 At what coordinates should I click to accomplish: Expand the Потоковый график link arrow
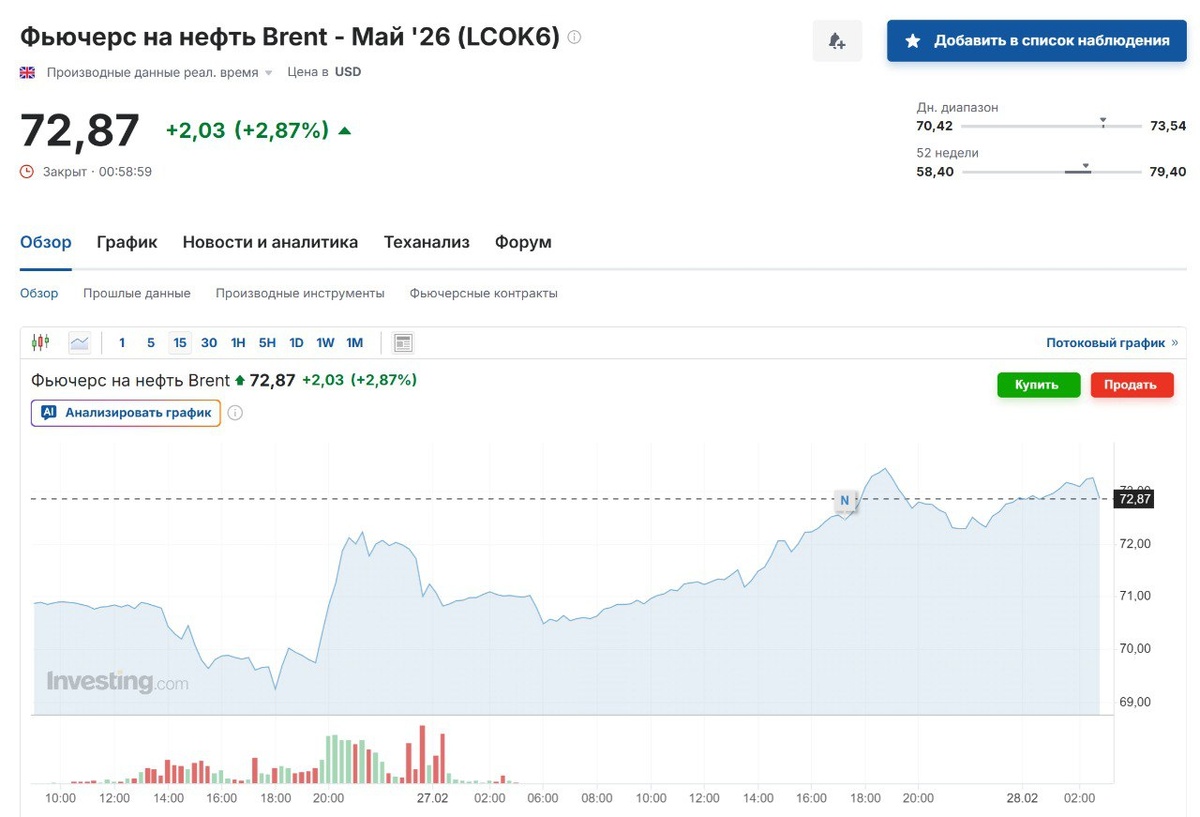point(1175,343)
